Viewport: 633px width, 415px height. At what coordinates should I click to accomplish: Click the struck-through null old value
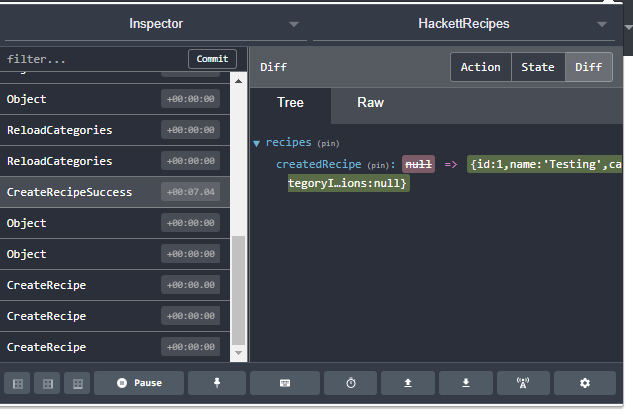(418, 164)
